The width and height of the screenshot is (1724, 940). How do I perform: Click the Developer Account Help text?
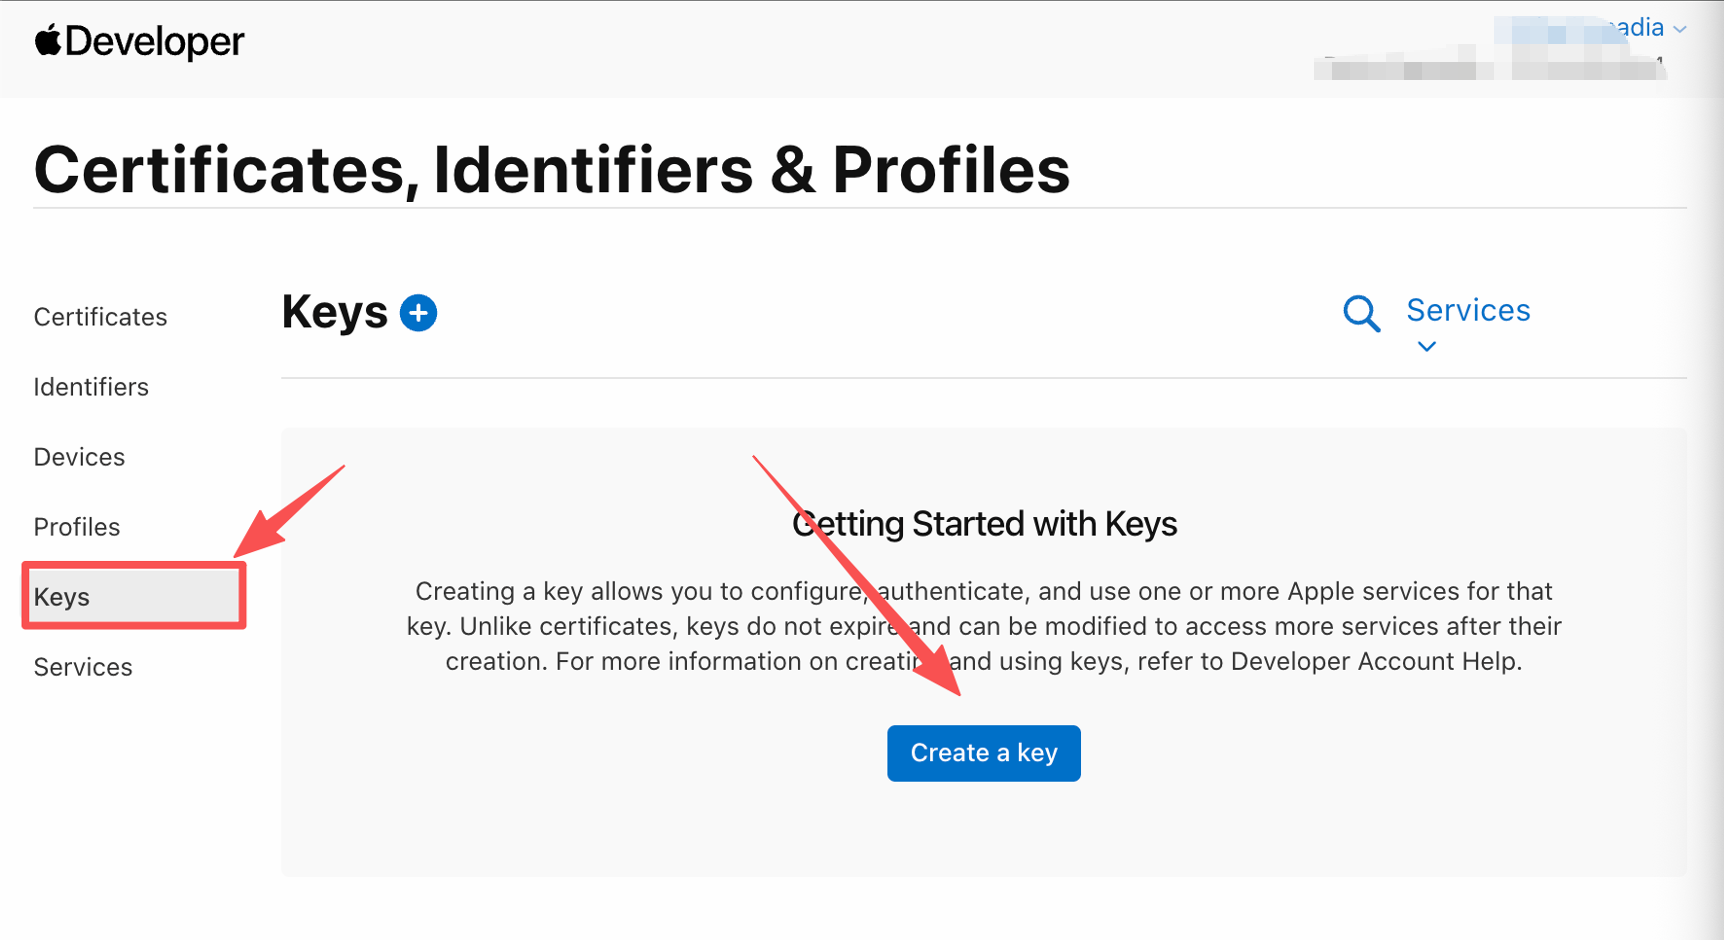[x=1375, y=661]
